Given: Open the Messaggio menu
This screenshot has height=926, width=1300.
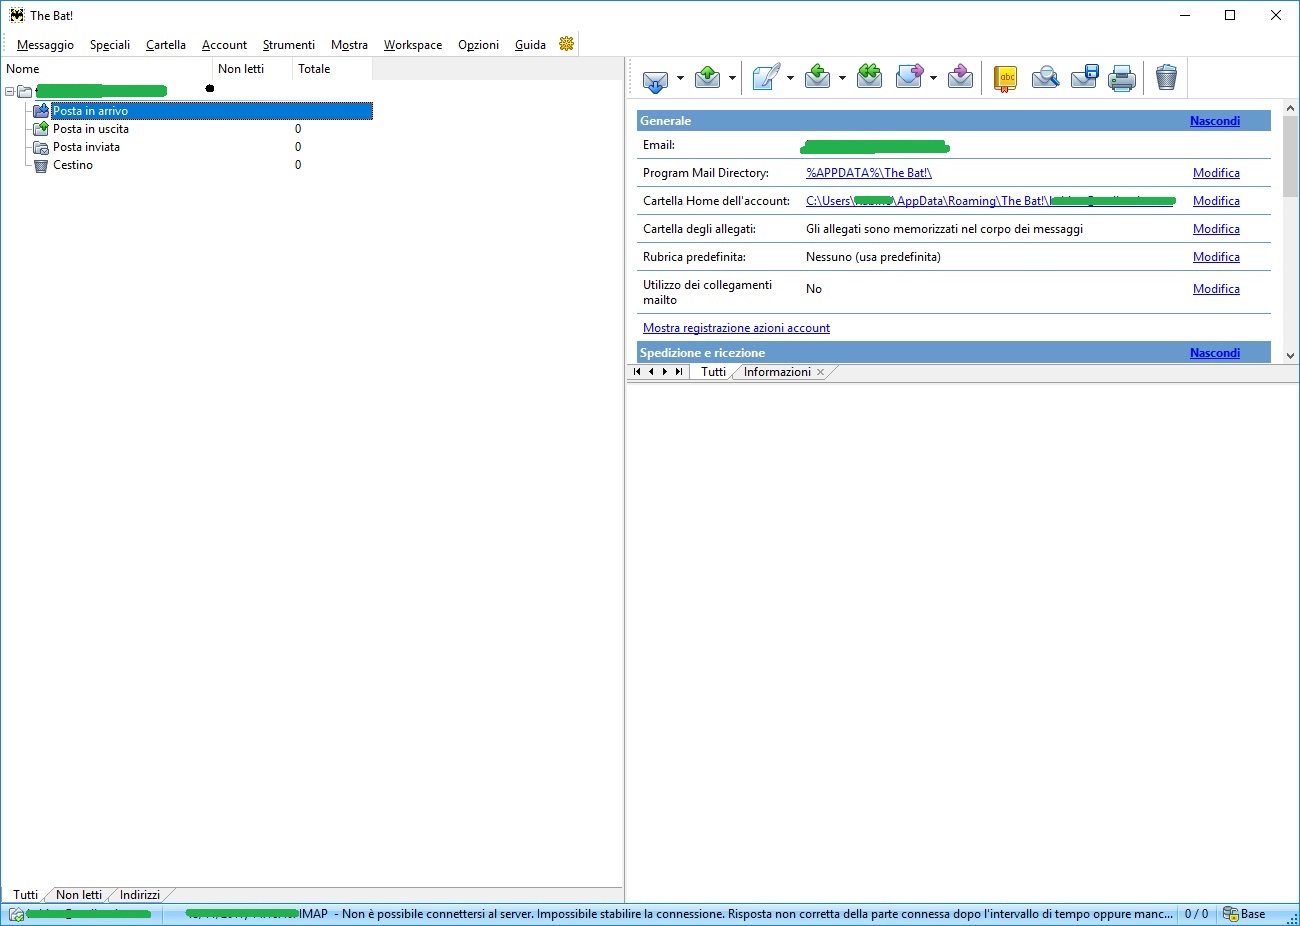Looking at the screenshot, I should (45, 45).
